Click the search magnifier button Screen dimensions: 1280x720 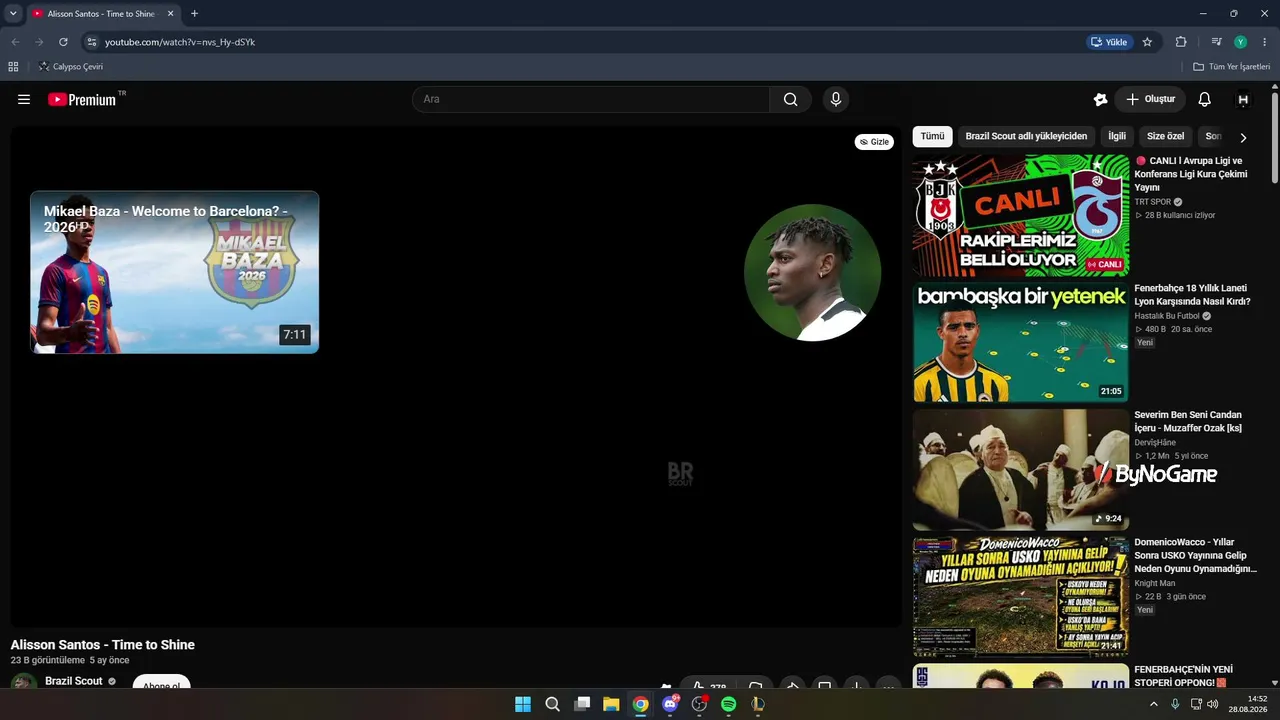tap(791, 99)
